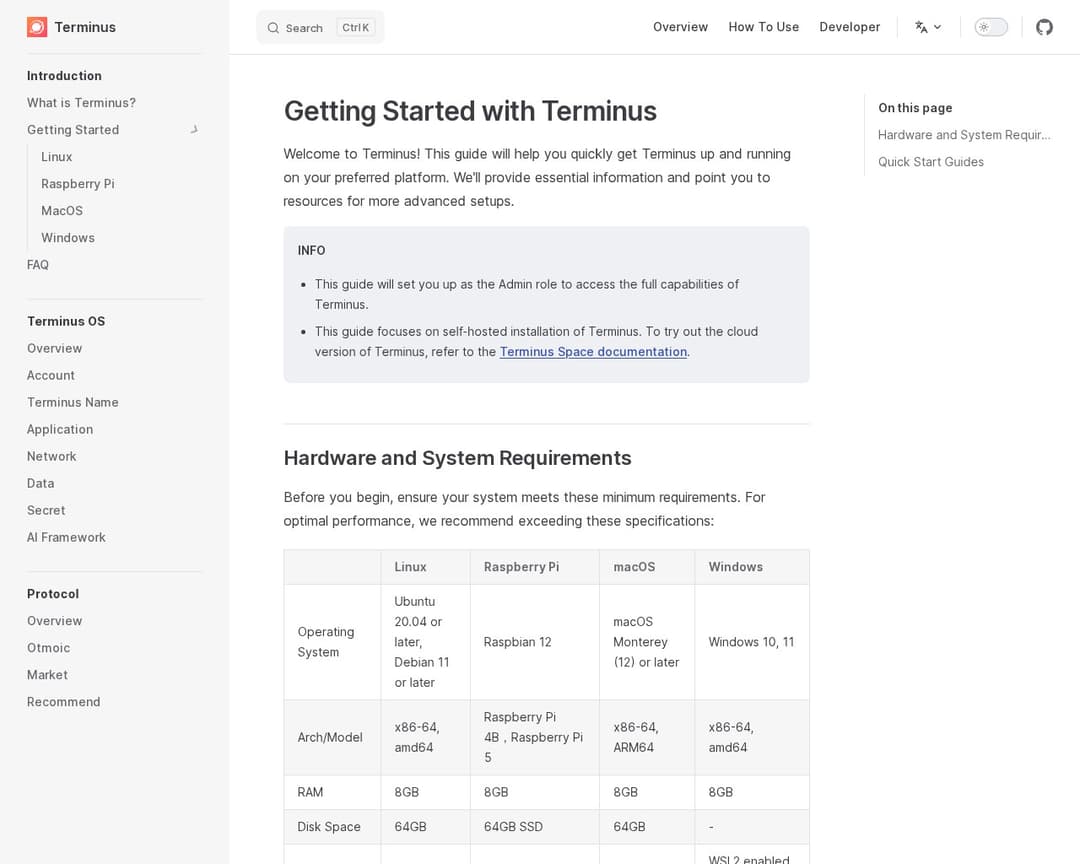
Task: Open the GitHub repository icon
Action: [x=1044, y=27]
